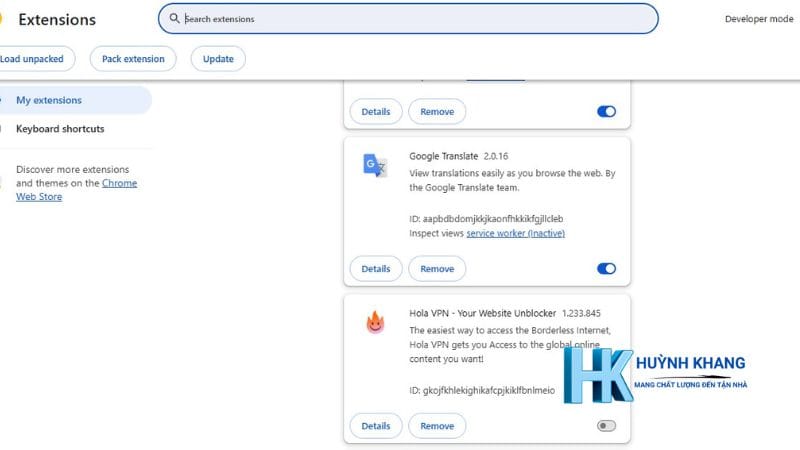Click the Developer mode label

(759, 19)
